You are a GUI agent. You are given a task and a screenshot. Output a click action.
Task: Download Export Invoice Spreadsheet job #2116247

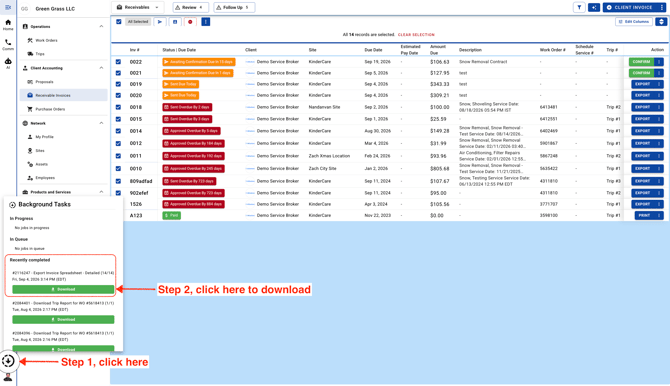click(x=63, y=289)
